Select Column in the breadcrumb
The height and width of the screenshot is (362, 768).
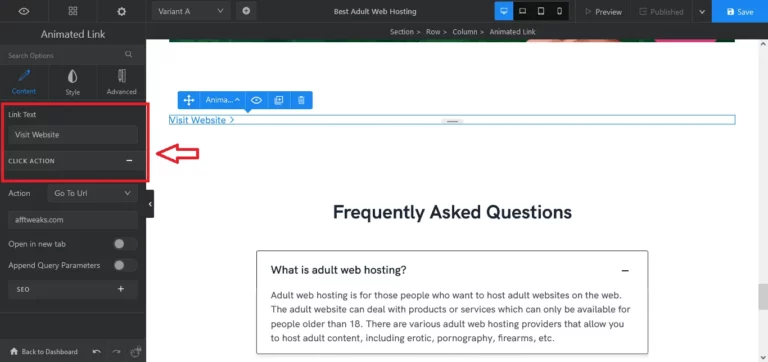[464, 32]
